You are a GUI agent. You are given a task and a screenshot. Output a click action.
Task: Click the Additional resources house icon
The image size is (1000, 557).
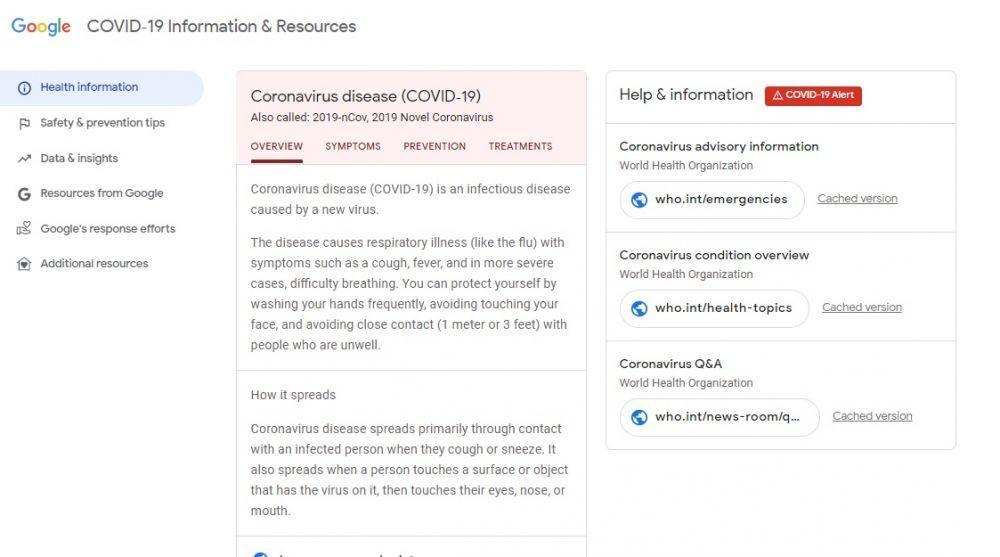(24, 264)
